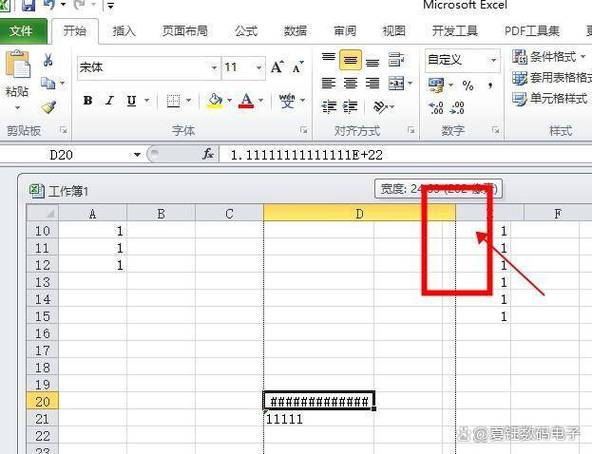Apply cell borders icon
Screen dimensions: 592x454
[174, 101]
